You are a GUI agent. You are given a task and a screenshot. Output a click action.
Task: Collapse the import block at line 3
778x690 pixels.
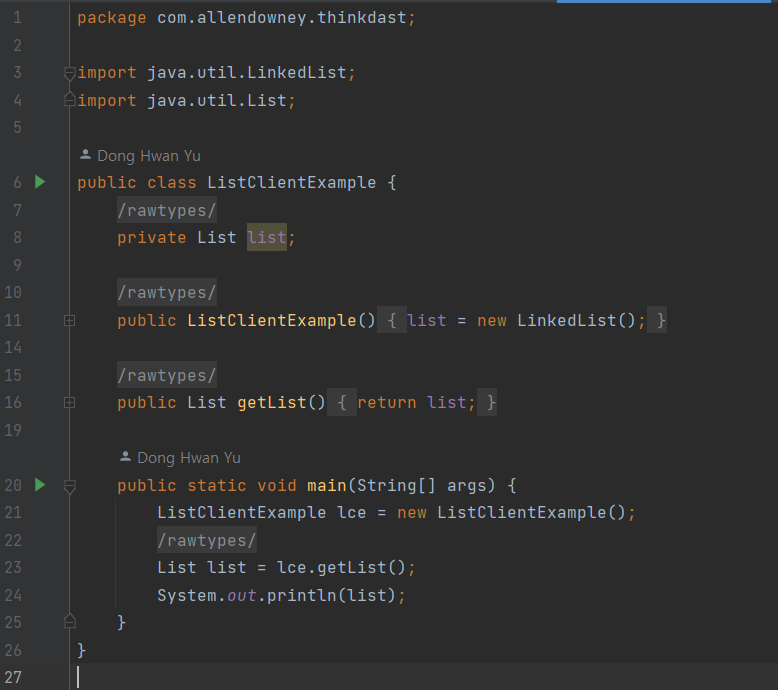[69, 73]
